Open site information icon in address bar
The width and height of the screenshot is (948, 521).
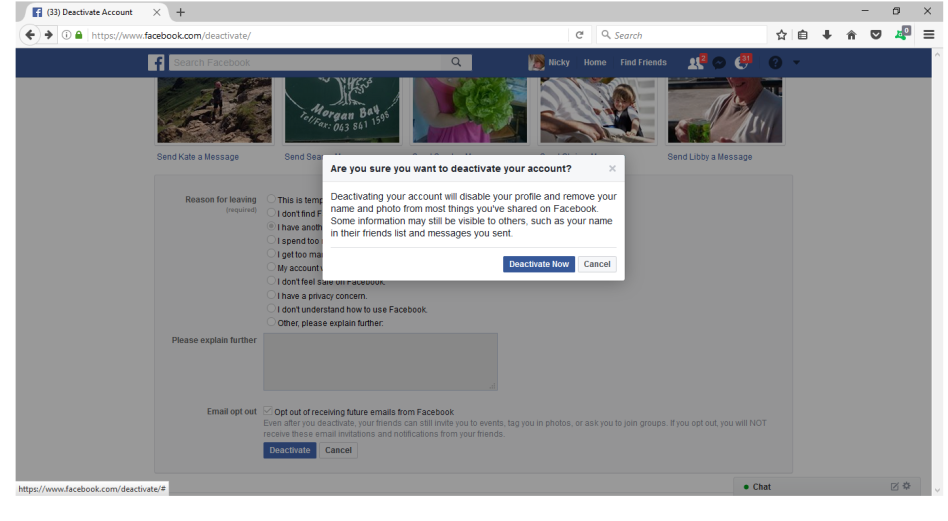pyautogui.click(x=67, y=35)
